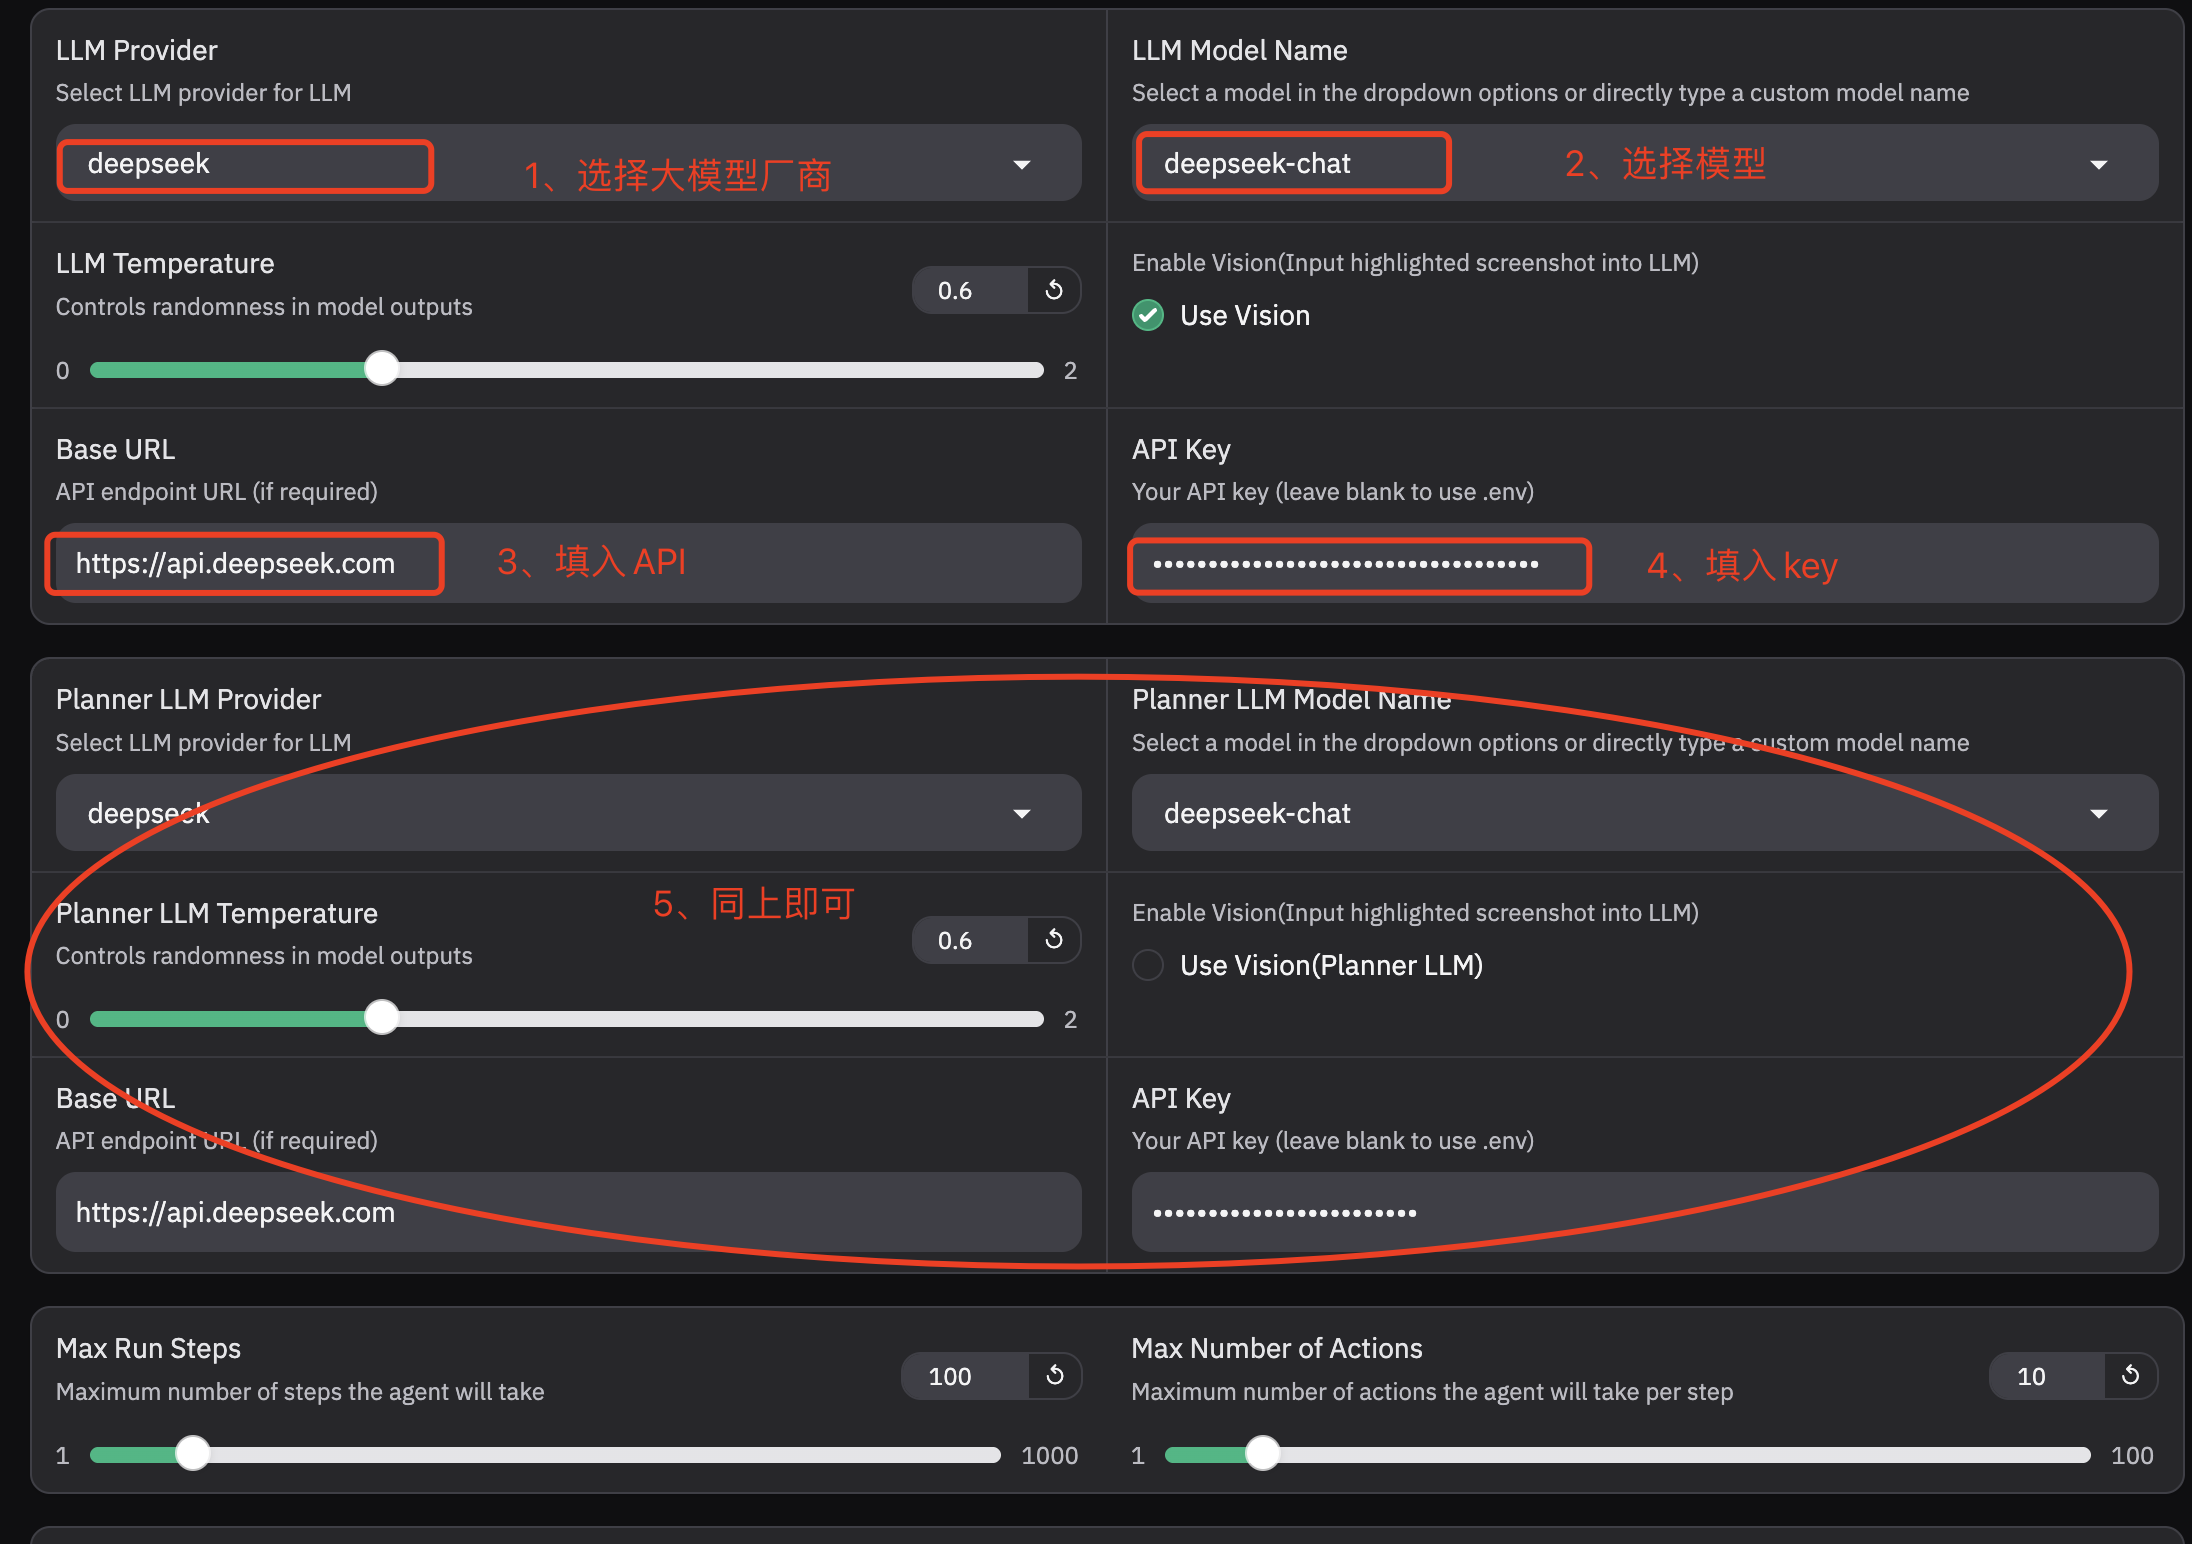
Task: Click the 'Max Run Steps' heading
Action: pos(148,1348)
